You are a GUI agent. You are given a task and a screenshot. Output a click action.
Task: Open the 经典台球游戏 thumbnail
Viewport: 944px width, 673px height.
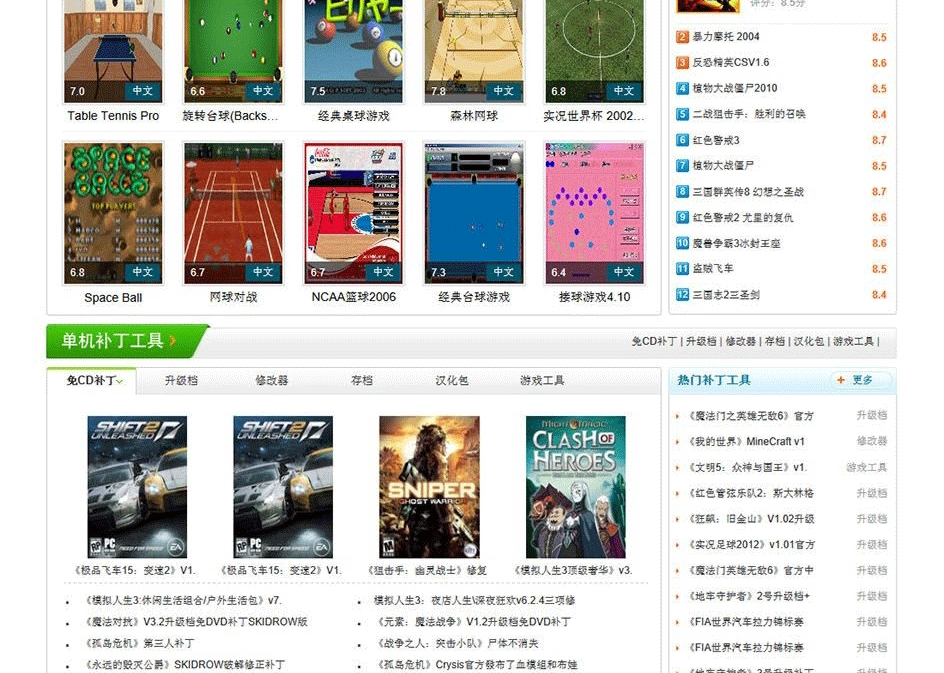coord(474,213)
